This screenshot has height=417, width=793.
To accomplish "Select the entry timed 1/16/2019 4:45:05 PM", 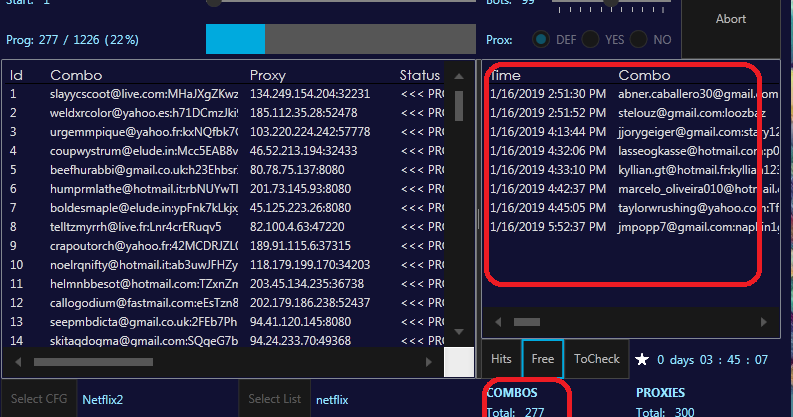I will point(632,208).
